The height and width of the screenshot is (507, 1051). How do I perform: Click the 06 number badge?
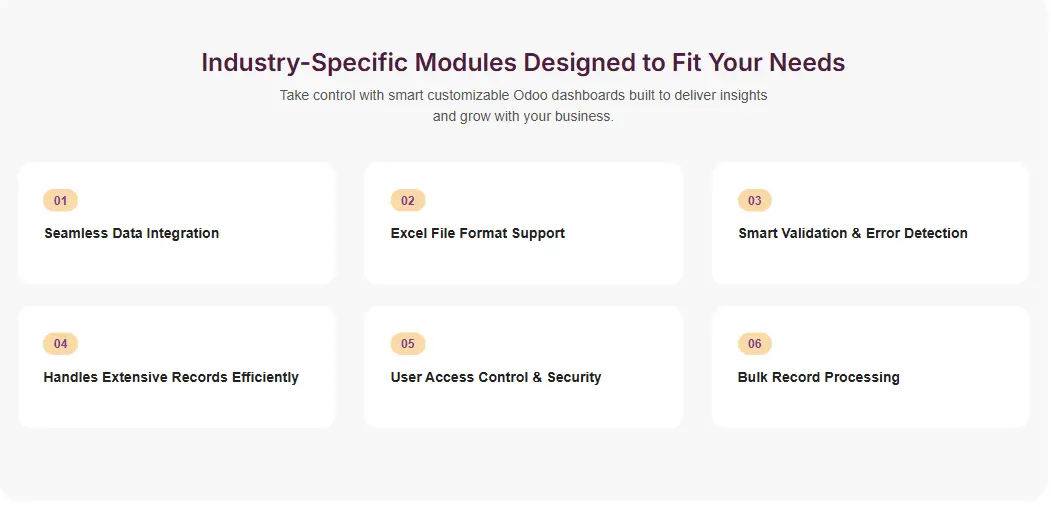[754, 344]
